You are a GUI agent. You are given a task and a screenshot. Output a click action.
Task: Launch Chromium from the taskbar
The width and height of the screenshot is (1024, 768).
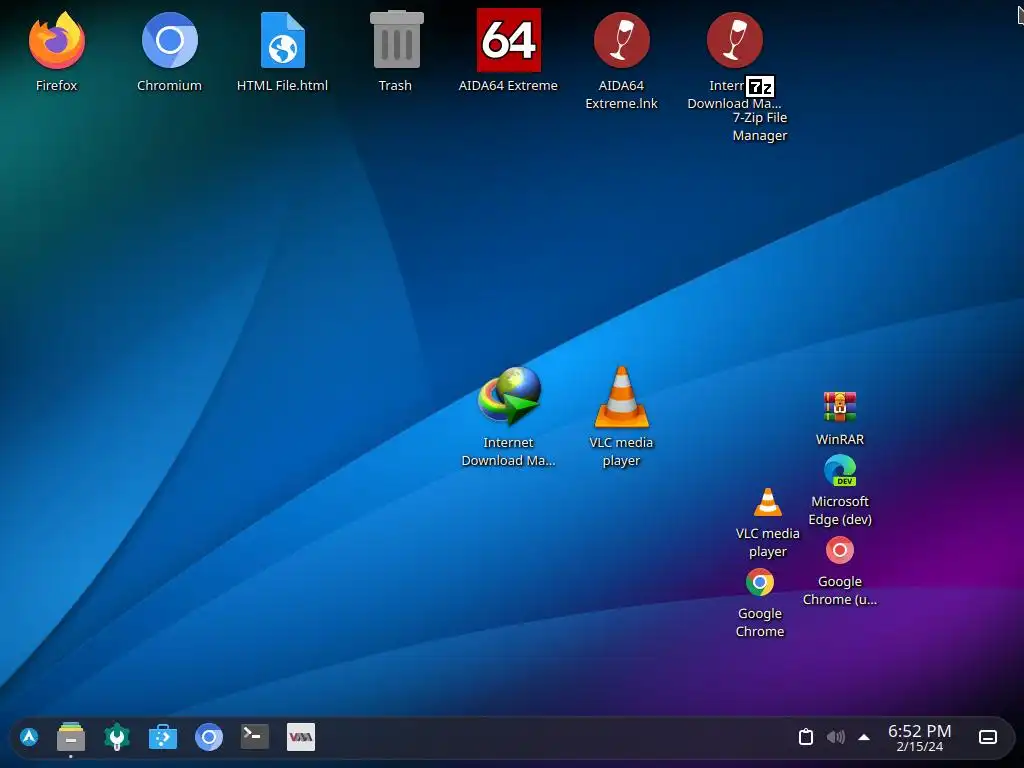click(209, 737)
